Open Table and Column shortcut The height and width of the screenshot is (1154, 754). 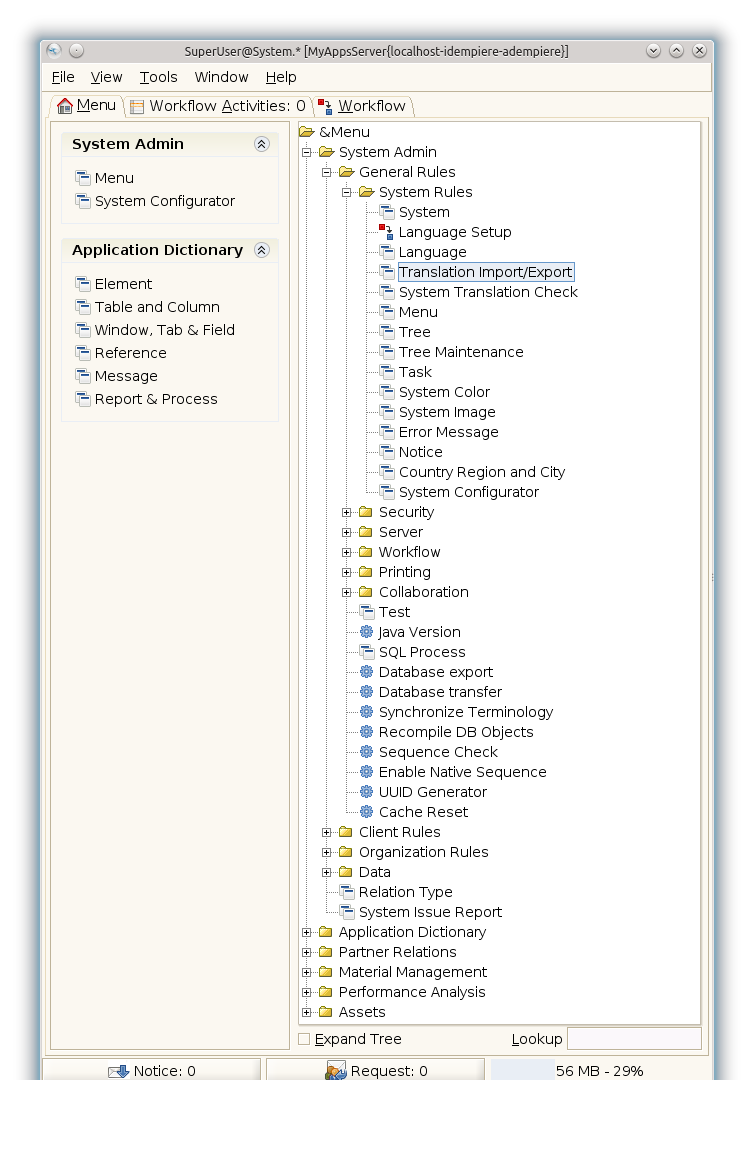[x=157, y=307]
